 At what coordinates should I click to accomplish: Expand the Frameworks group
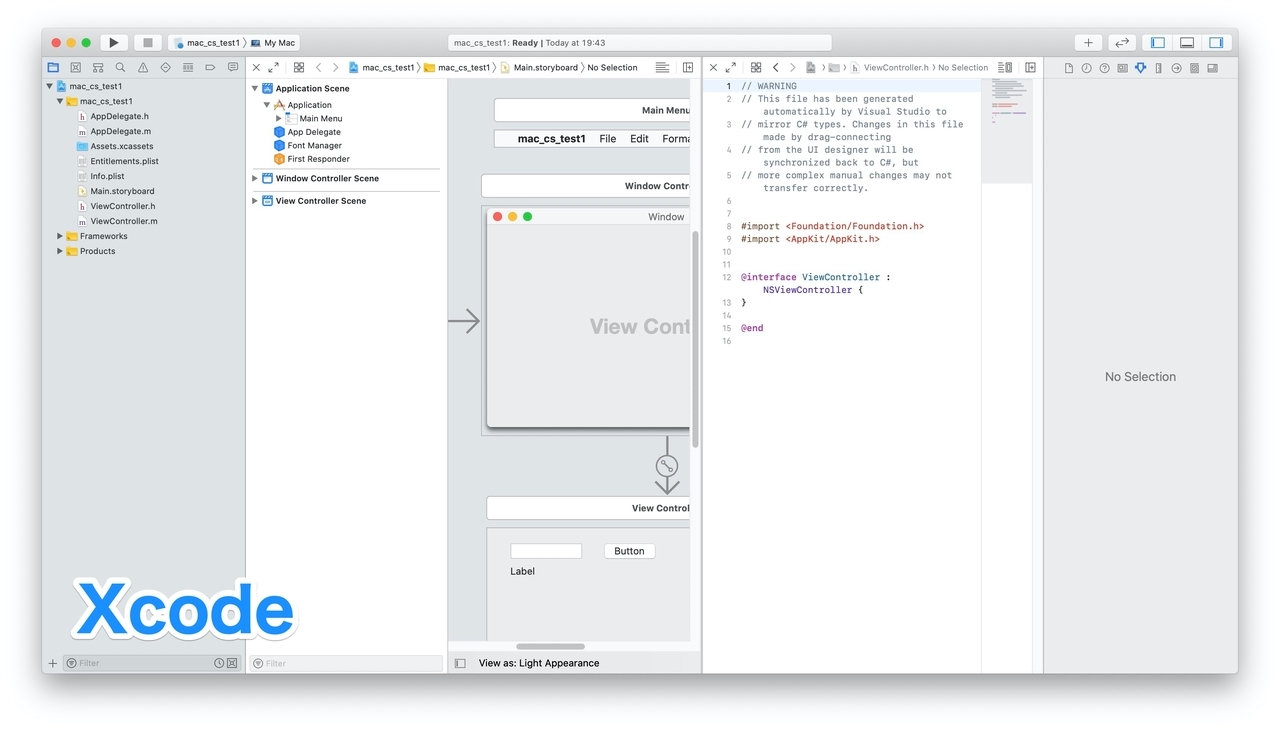pyautogui.click(x=60, y=236)
